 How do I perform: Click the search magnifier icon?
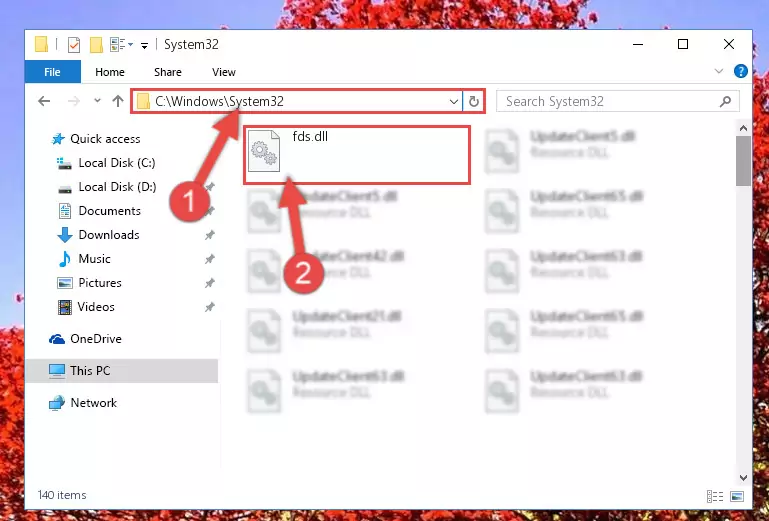725,101
